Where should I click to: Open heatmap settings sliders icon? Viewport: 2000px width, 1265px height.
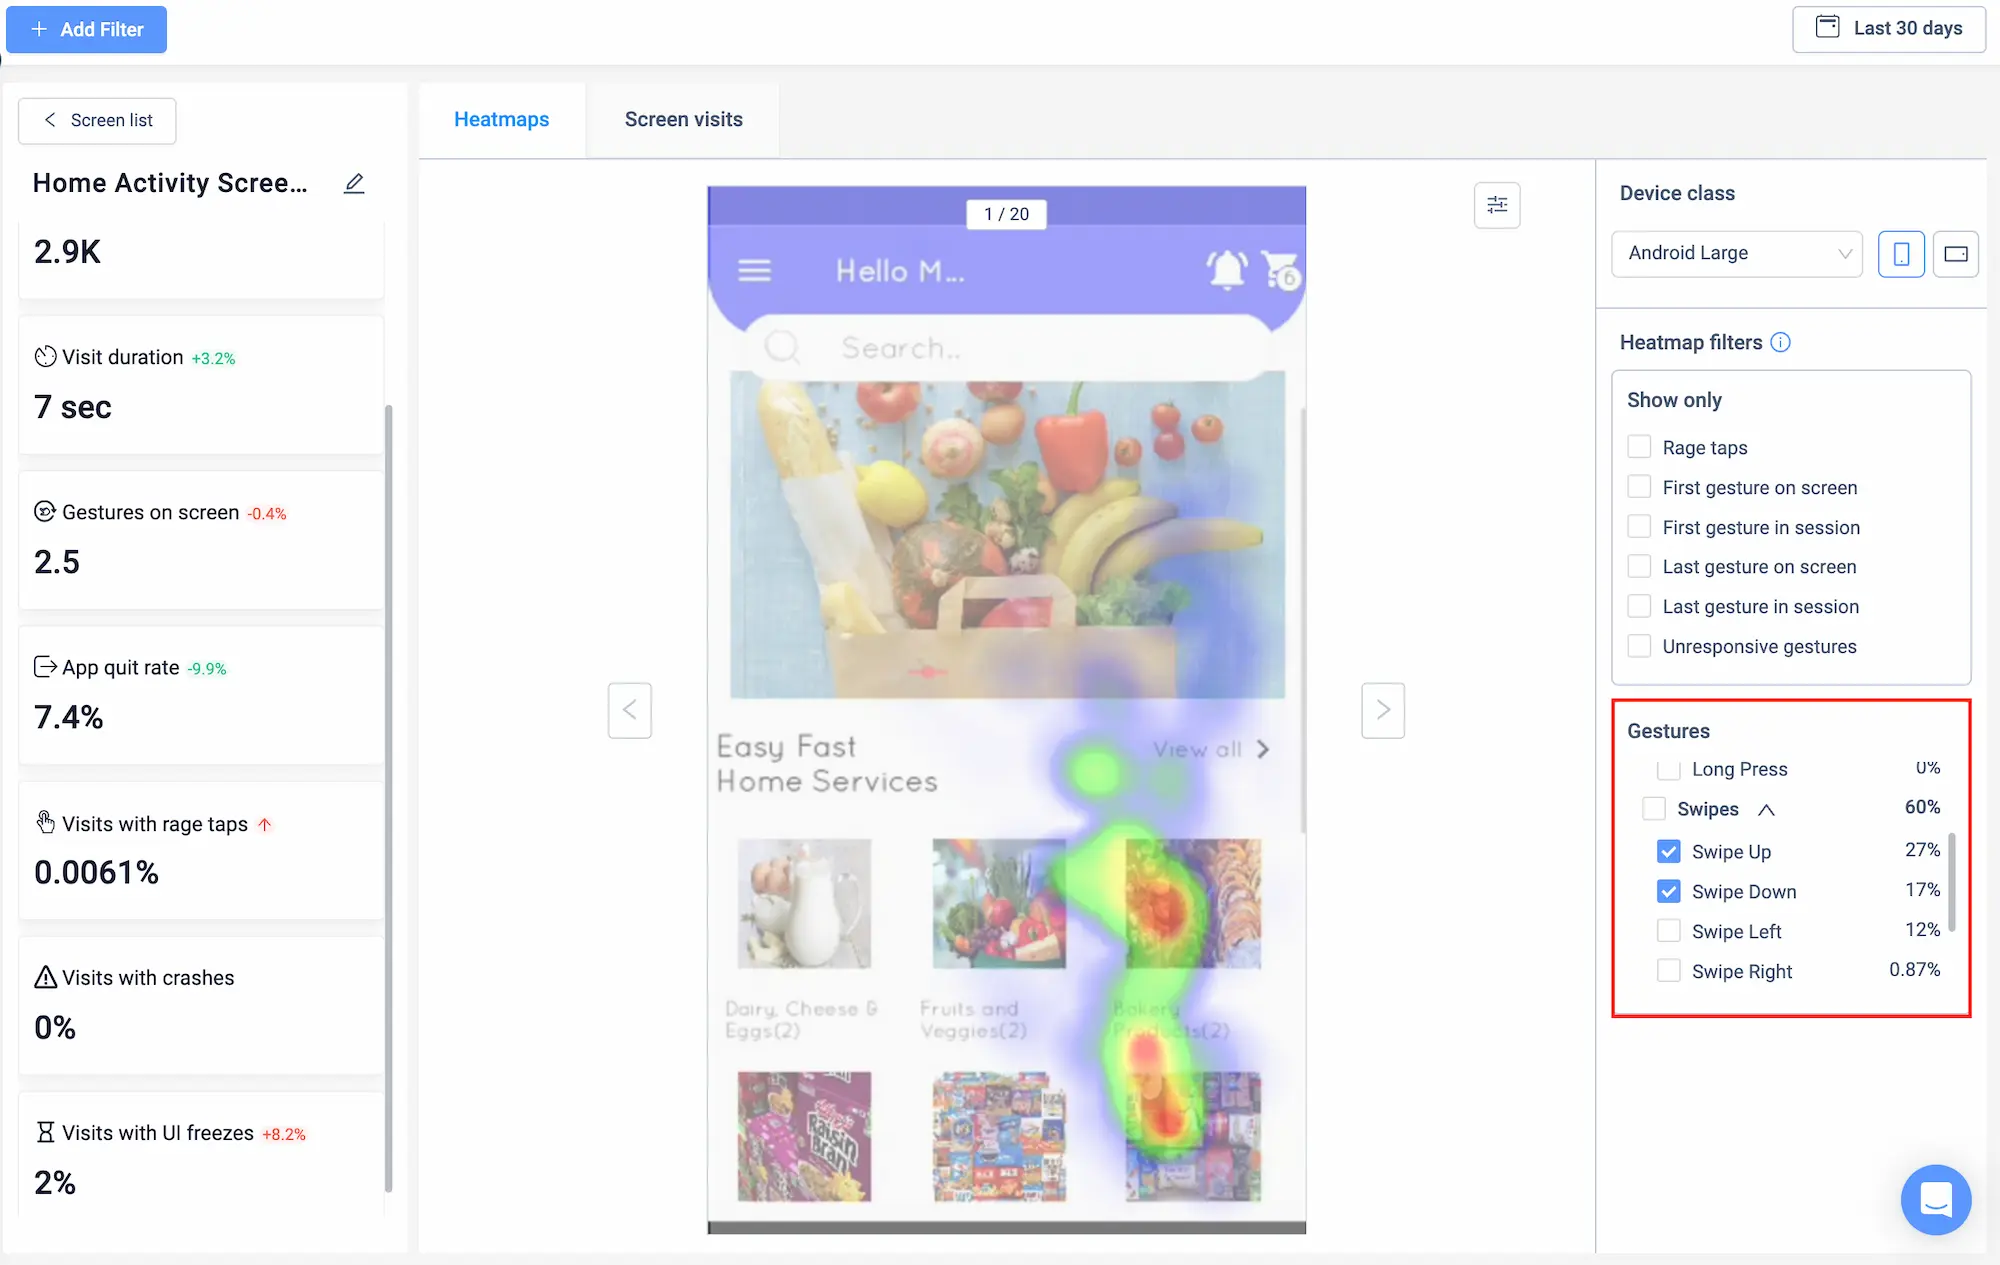click(1497, 205)
